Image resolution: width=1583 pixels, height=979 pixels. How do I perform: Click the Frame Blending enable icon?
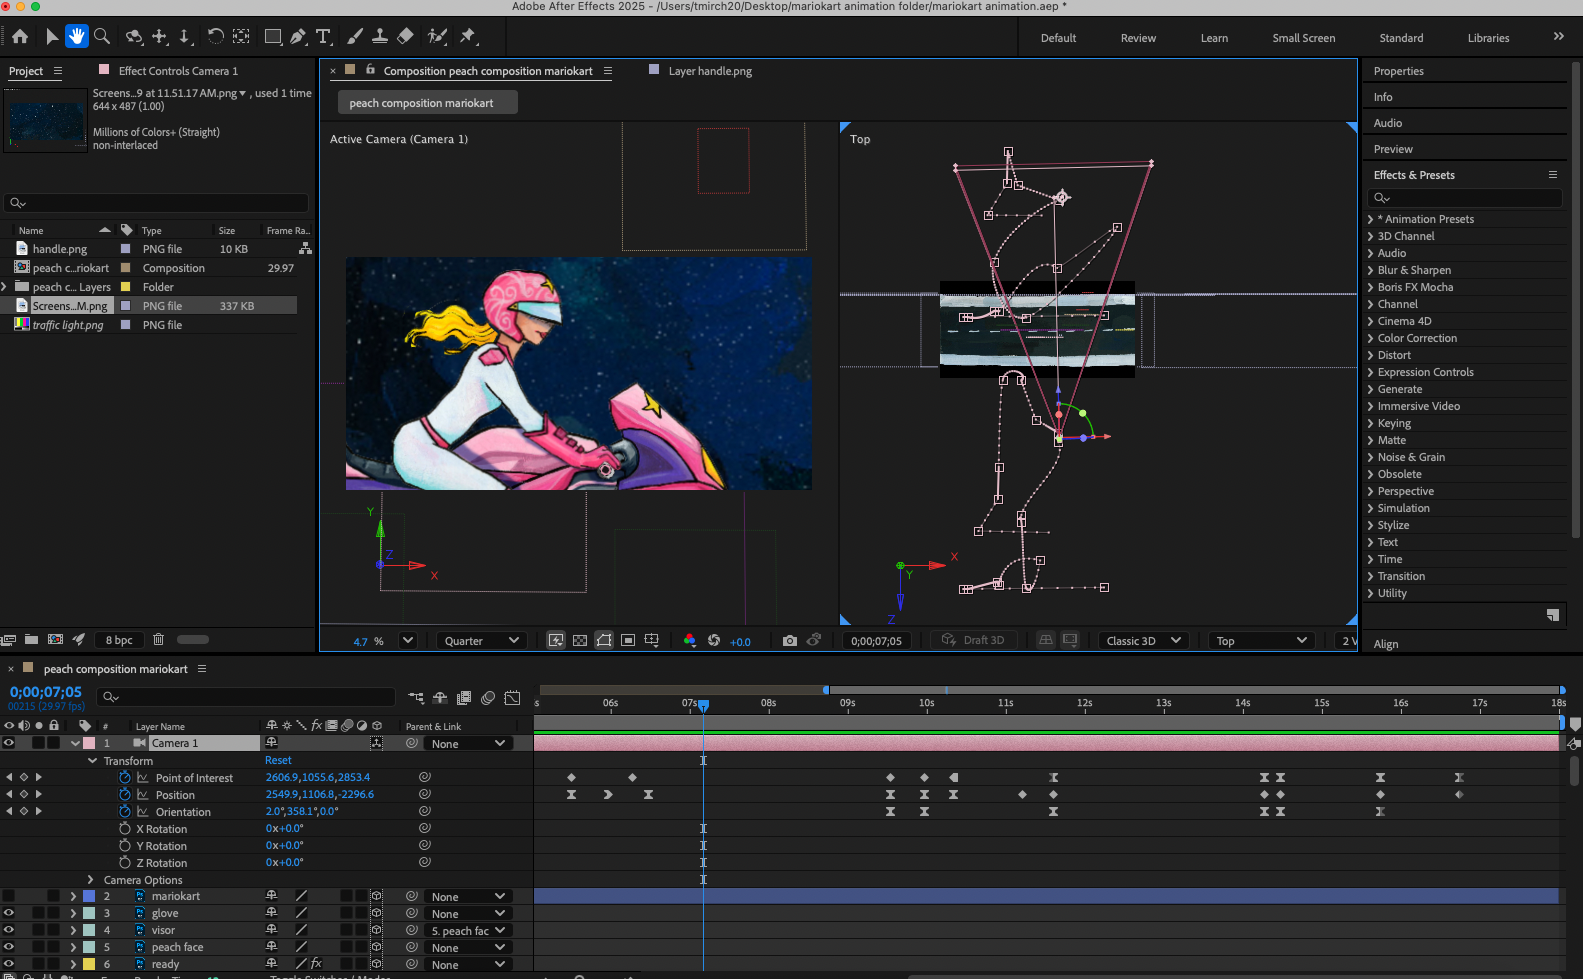click(x=464, y=698)
